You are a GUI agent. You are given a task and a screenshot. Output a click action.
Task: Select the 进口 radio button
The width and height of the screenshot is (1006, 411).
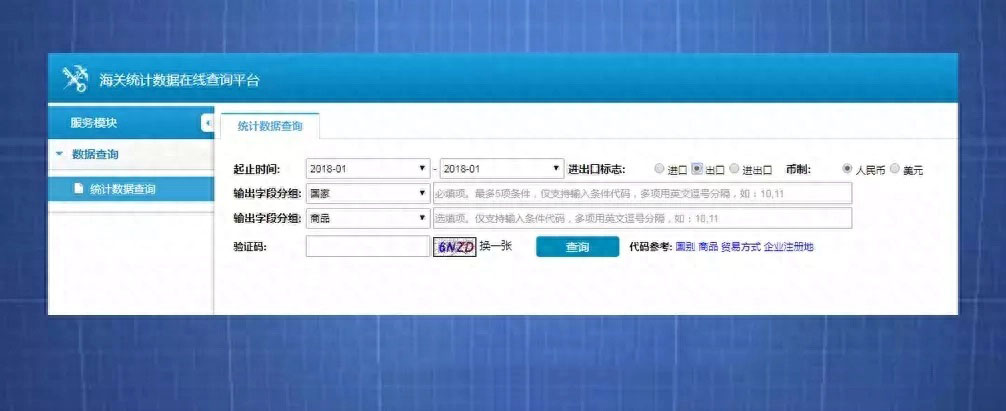(x=658, y=169)
